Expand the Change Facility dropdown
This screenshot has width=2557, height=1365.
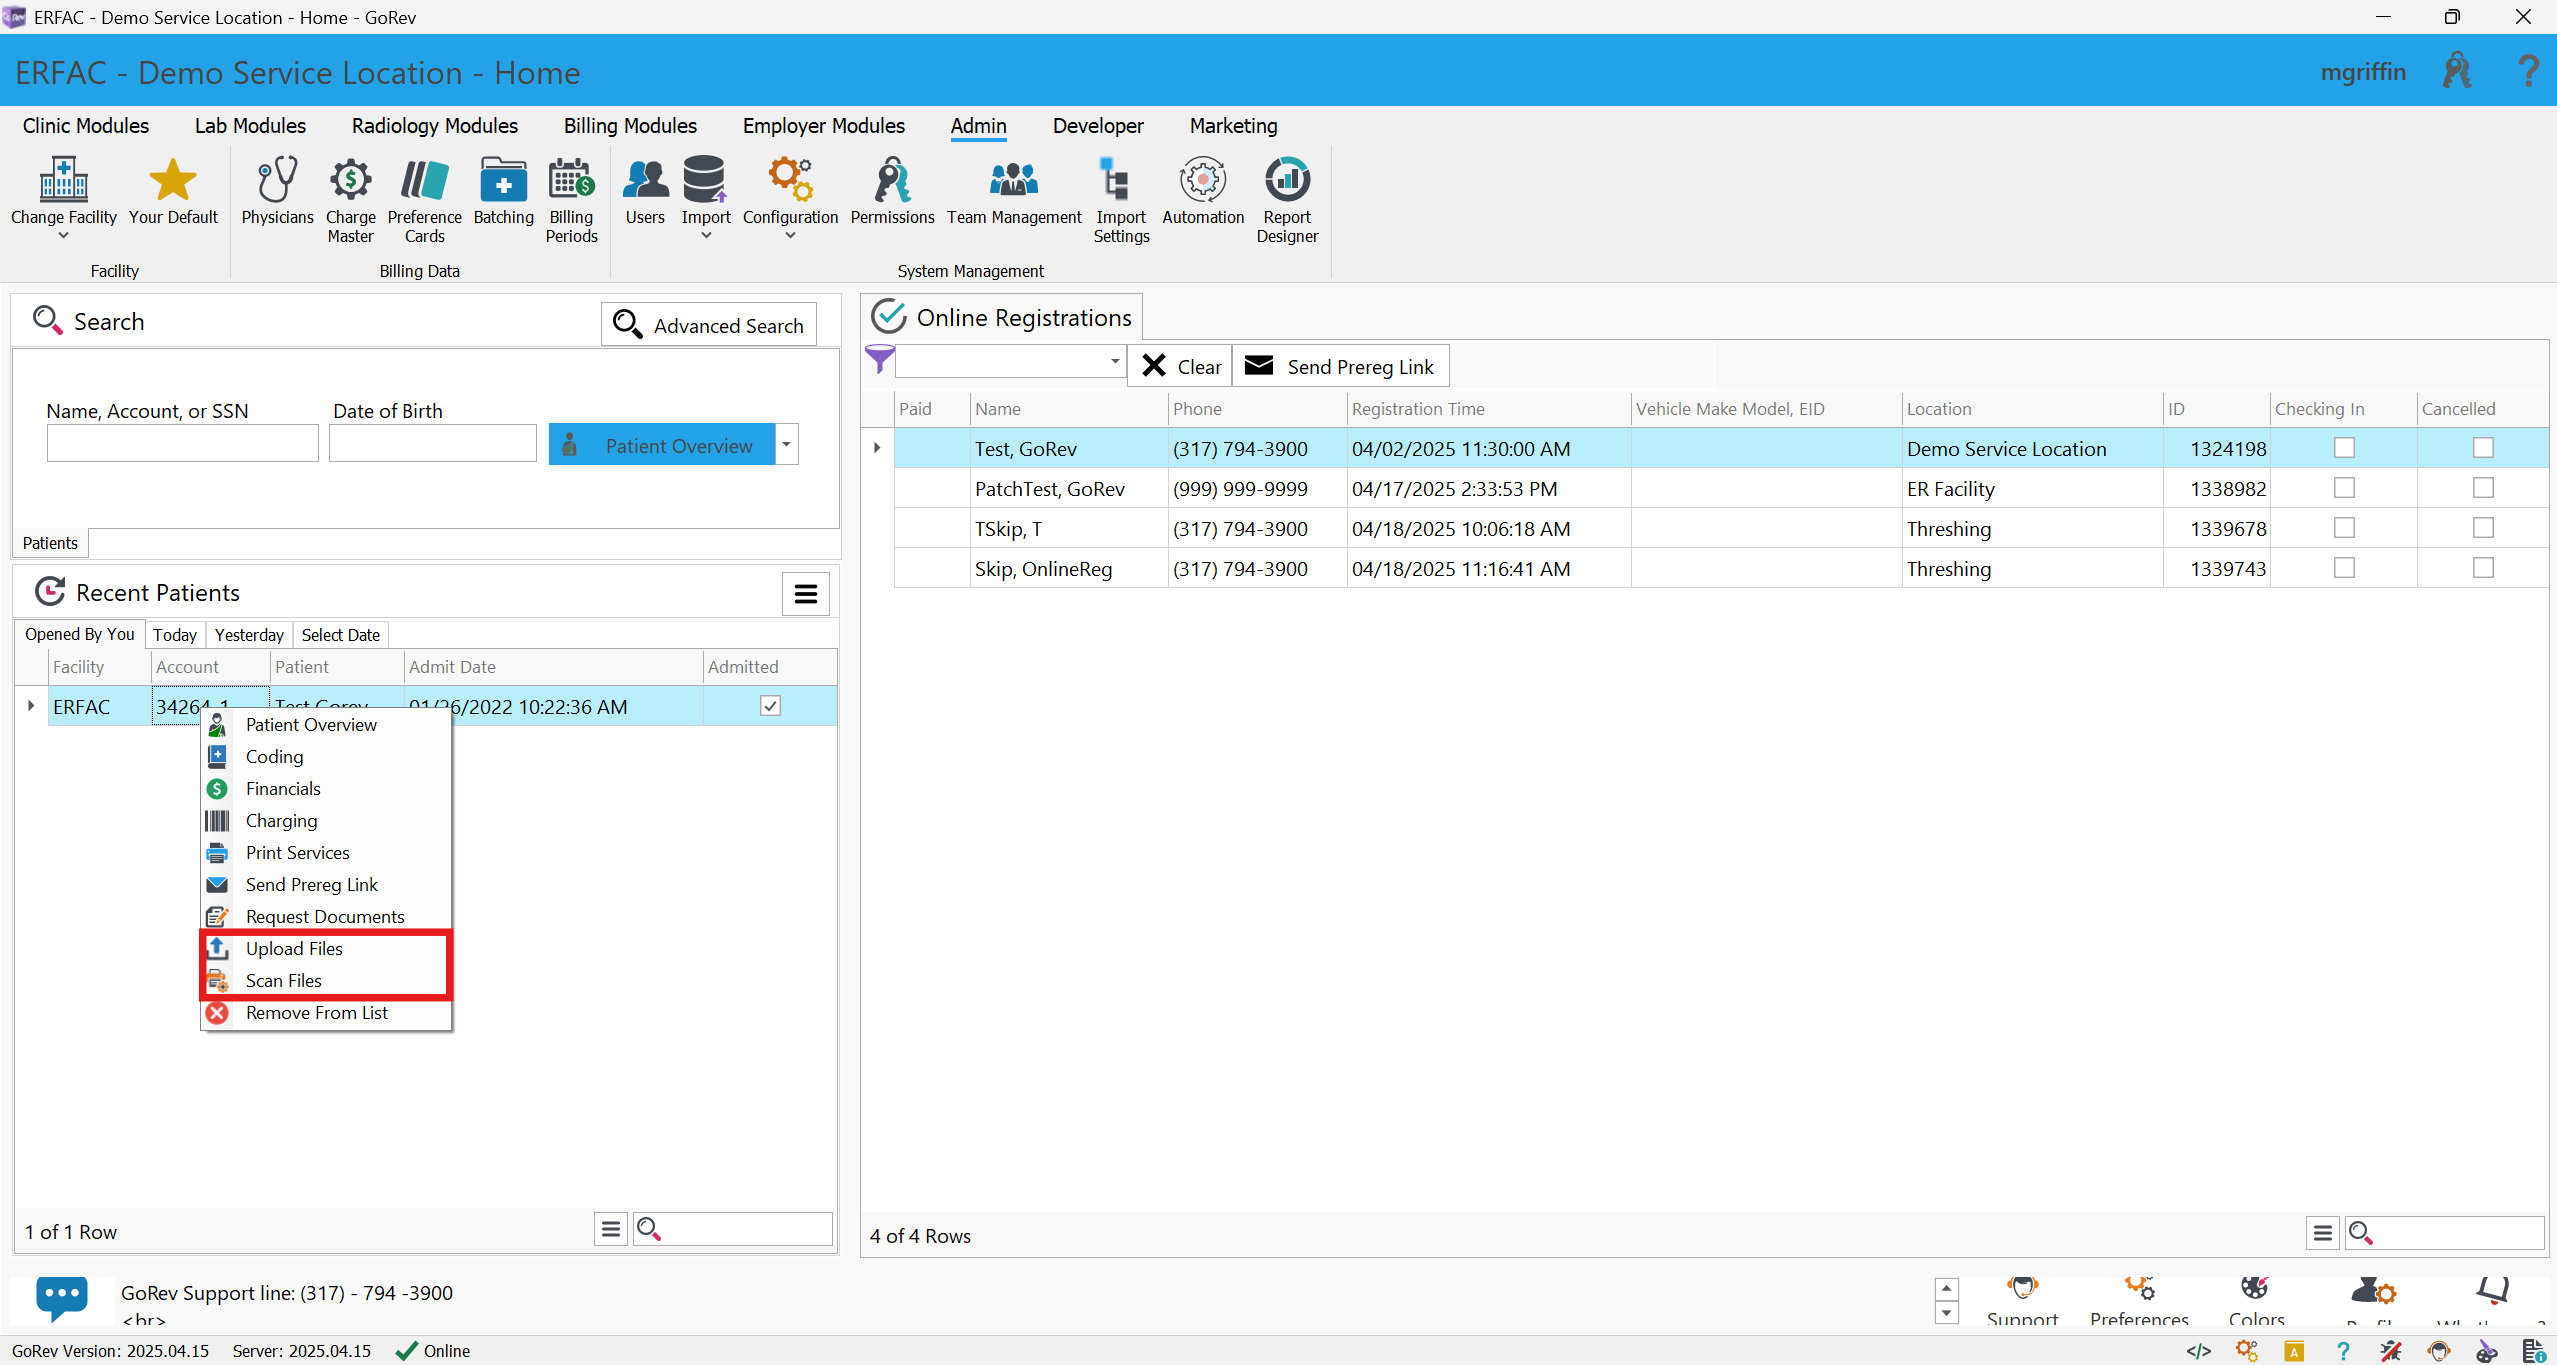click(x=64, y=236)
